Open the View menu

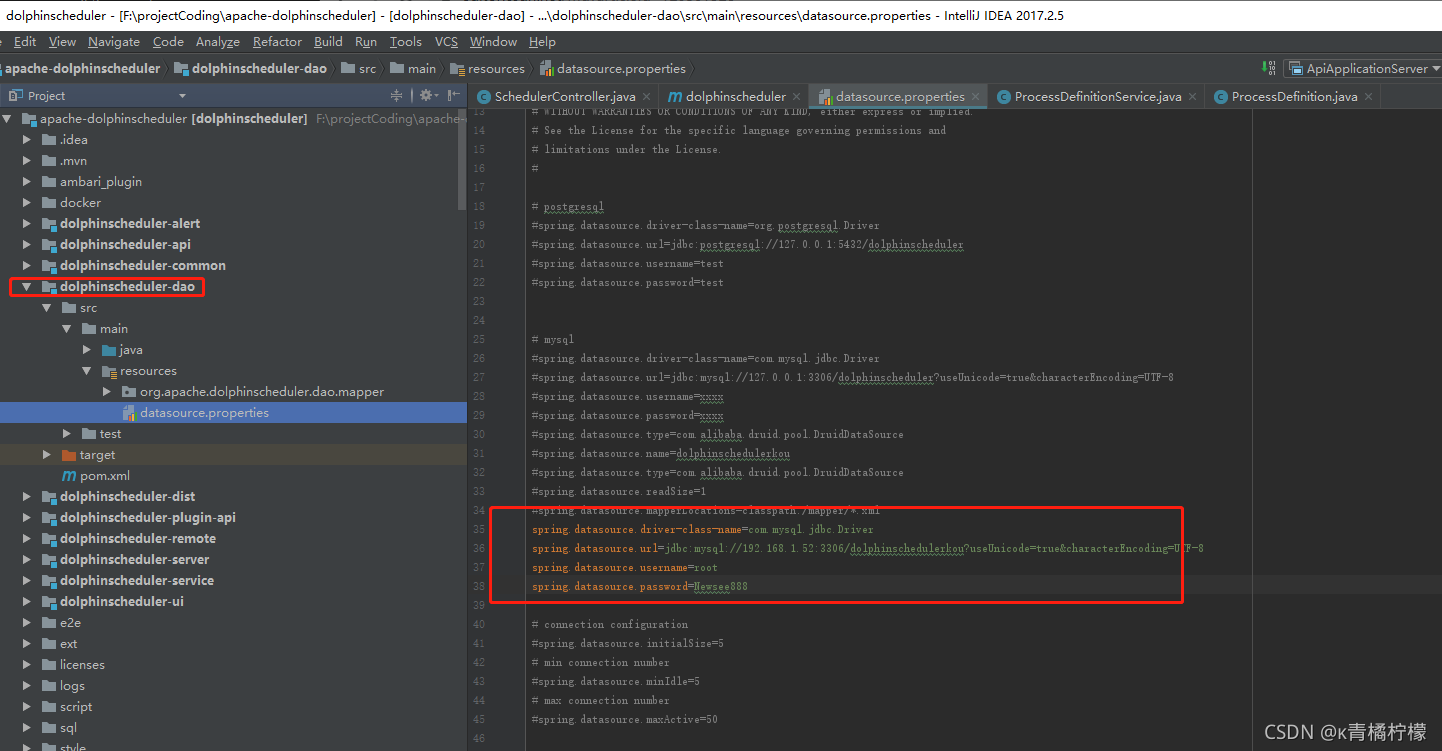pos(62,42)
